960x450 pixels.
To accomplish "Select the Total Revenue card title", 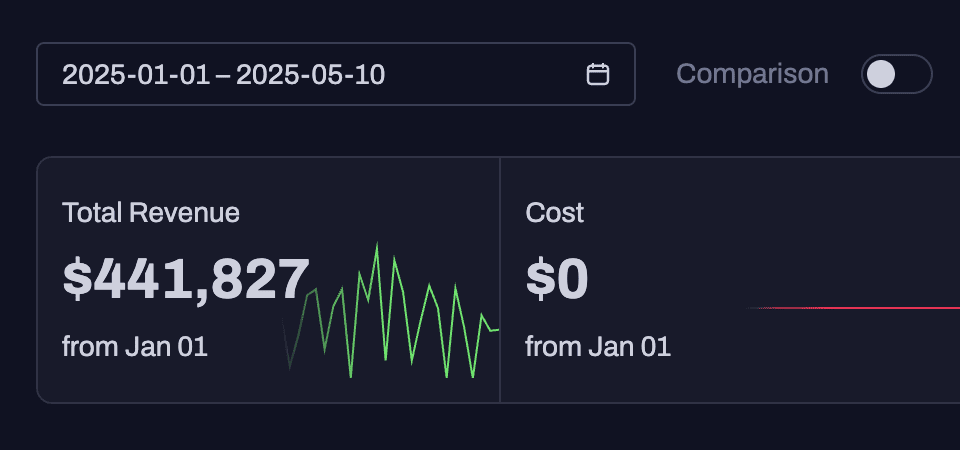I will click(151, 213).
